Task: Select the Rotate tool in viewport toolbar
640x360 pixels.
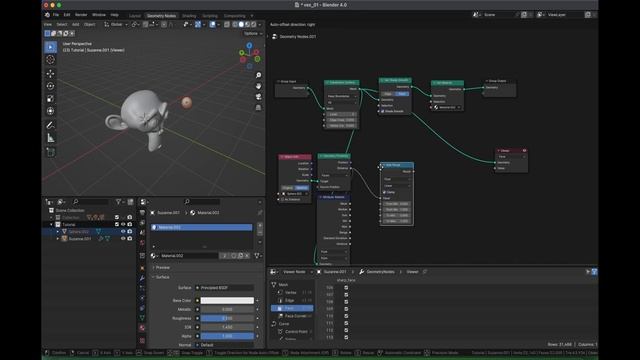Action: [51, 86]
